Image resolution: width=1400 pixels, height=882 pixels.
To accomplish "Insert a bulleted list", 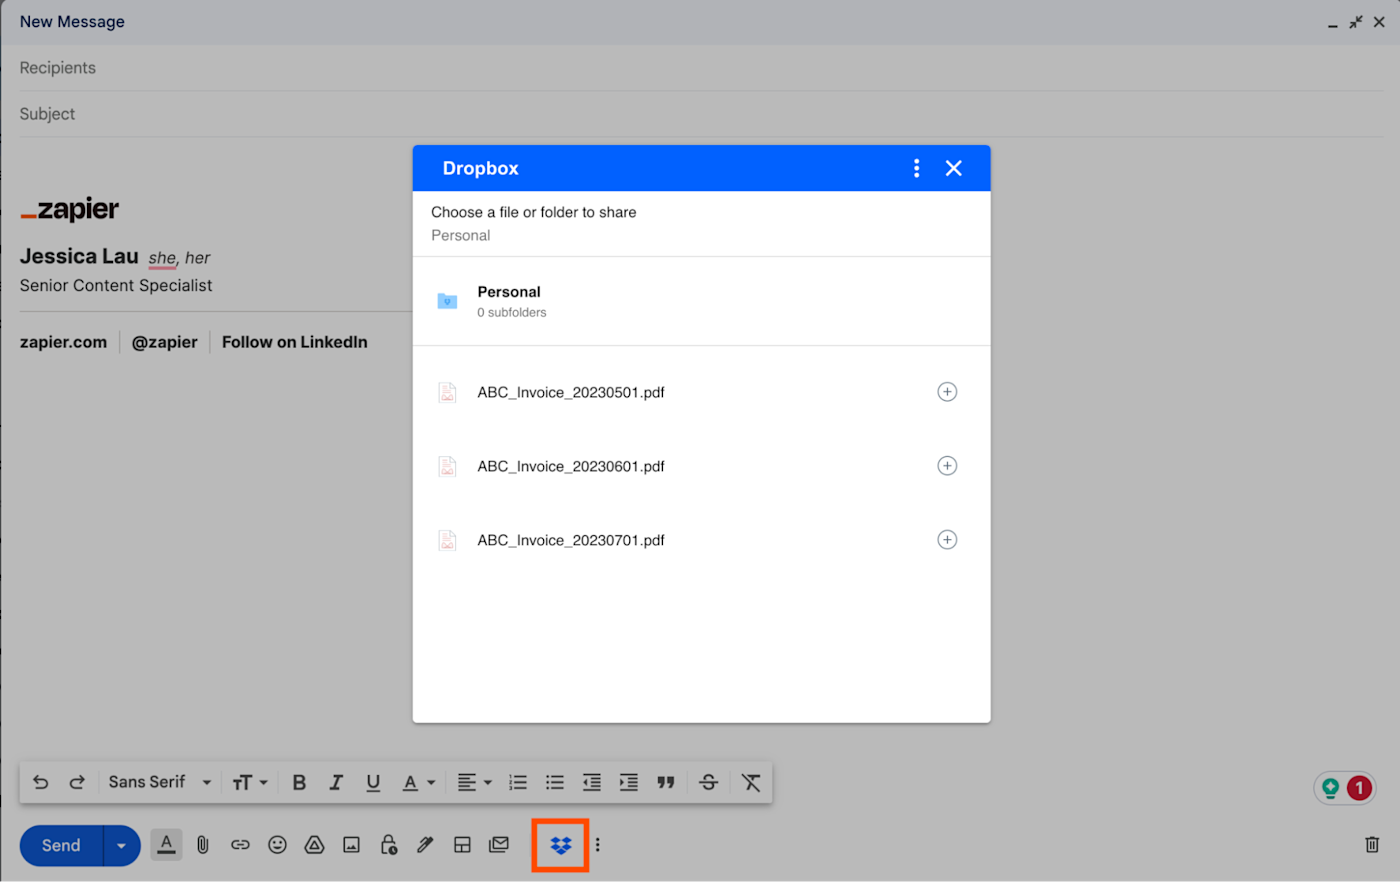I will (555, 782).
